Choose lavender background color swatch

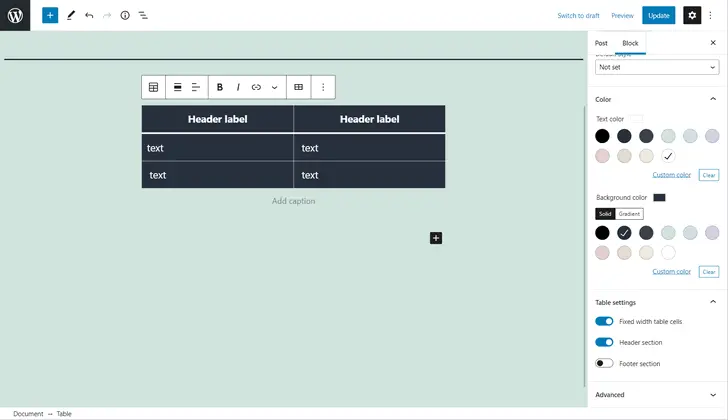tap(712, 233)
